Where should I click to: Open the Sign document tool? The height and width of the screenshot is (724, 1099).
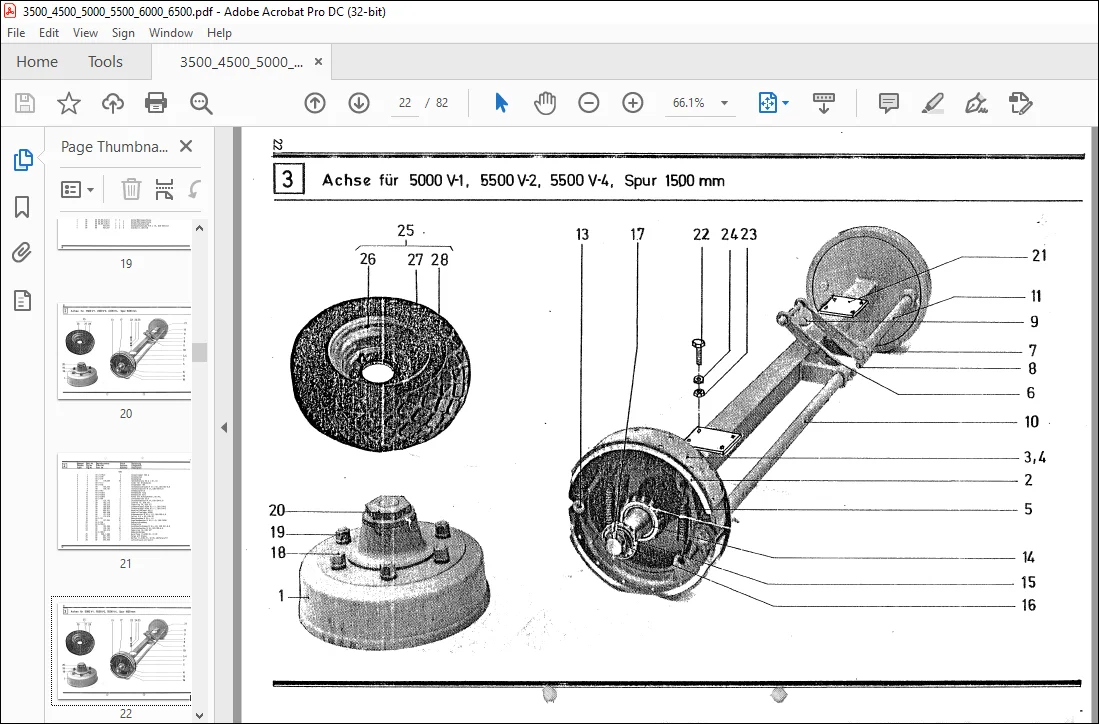(976, 103)
